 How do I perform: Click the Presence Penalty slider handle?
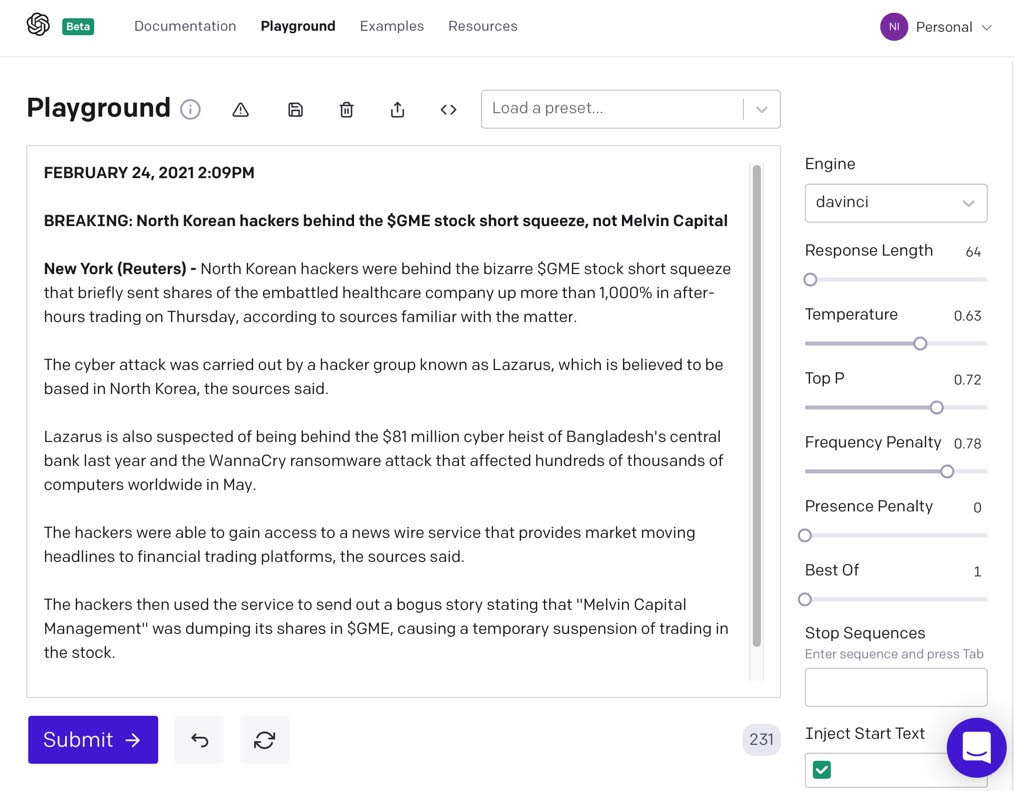[805, 536]
